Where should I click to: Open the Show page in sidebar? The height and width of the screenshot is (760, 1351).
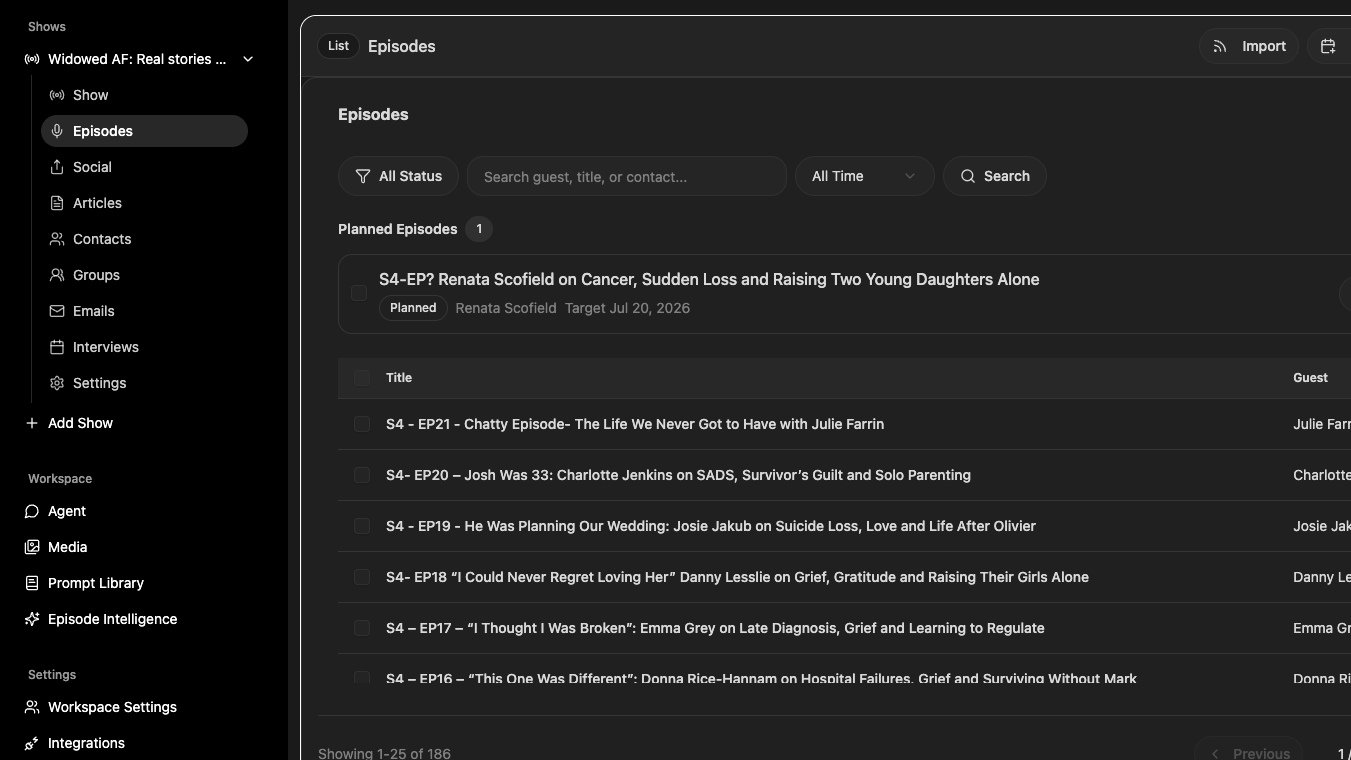pos(144,95)
